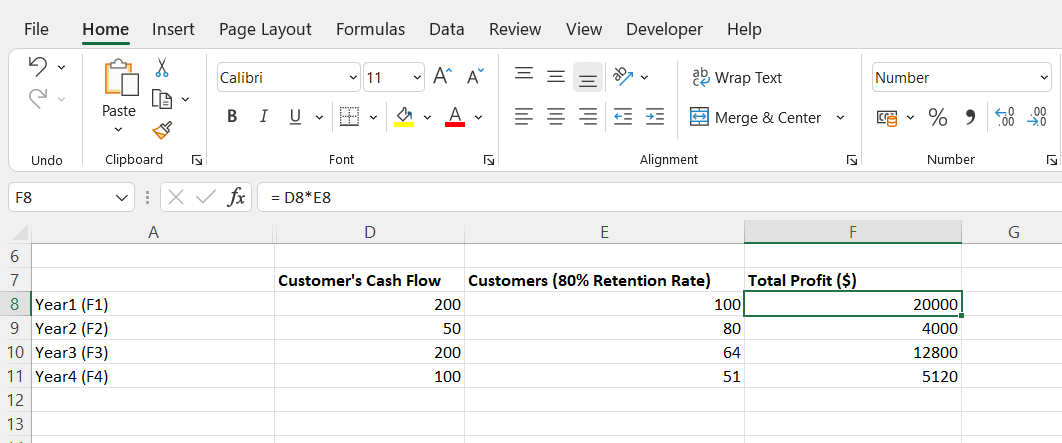Apply Comma style
Viewport: 1062px width, 443px height.
coord(970,118)
